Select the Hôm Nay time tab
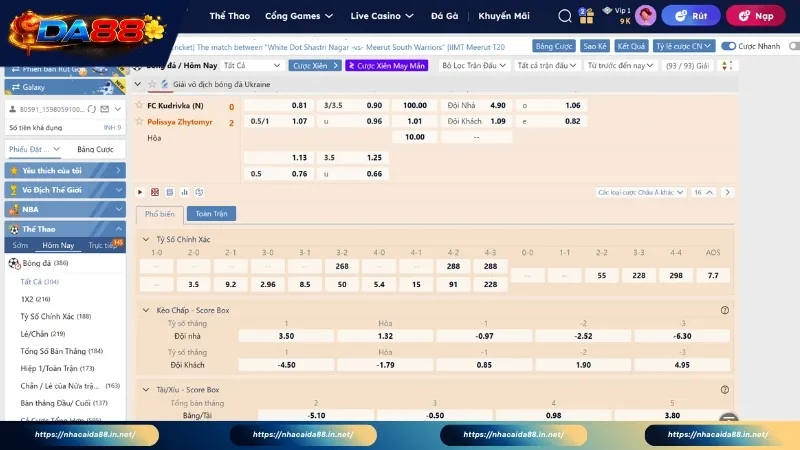800x450 pixels. tap(58, 245)
